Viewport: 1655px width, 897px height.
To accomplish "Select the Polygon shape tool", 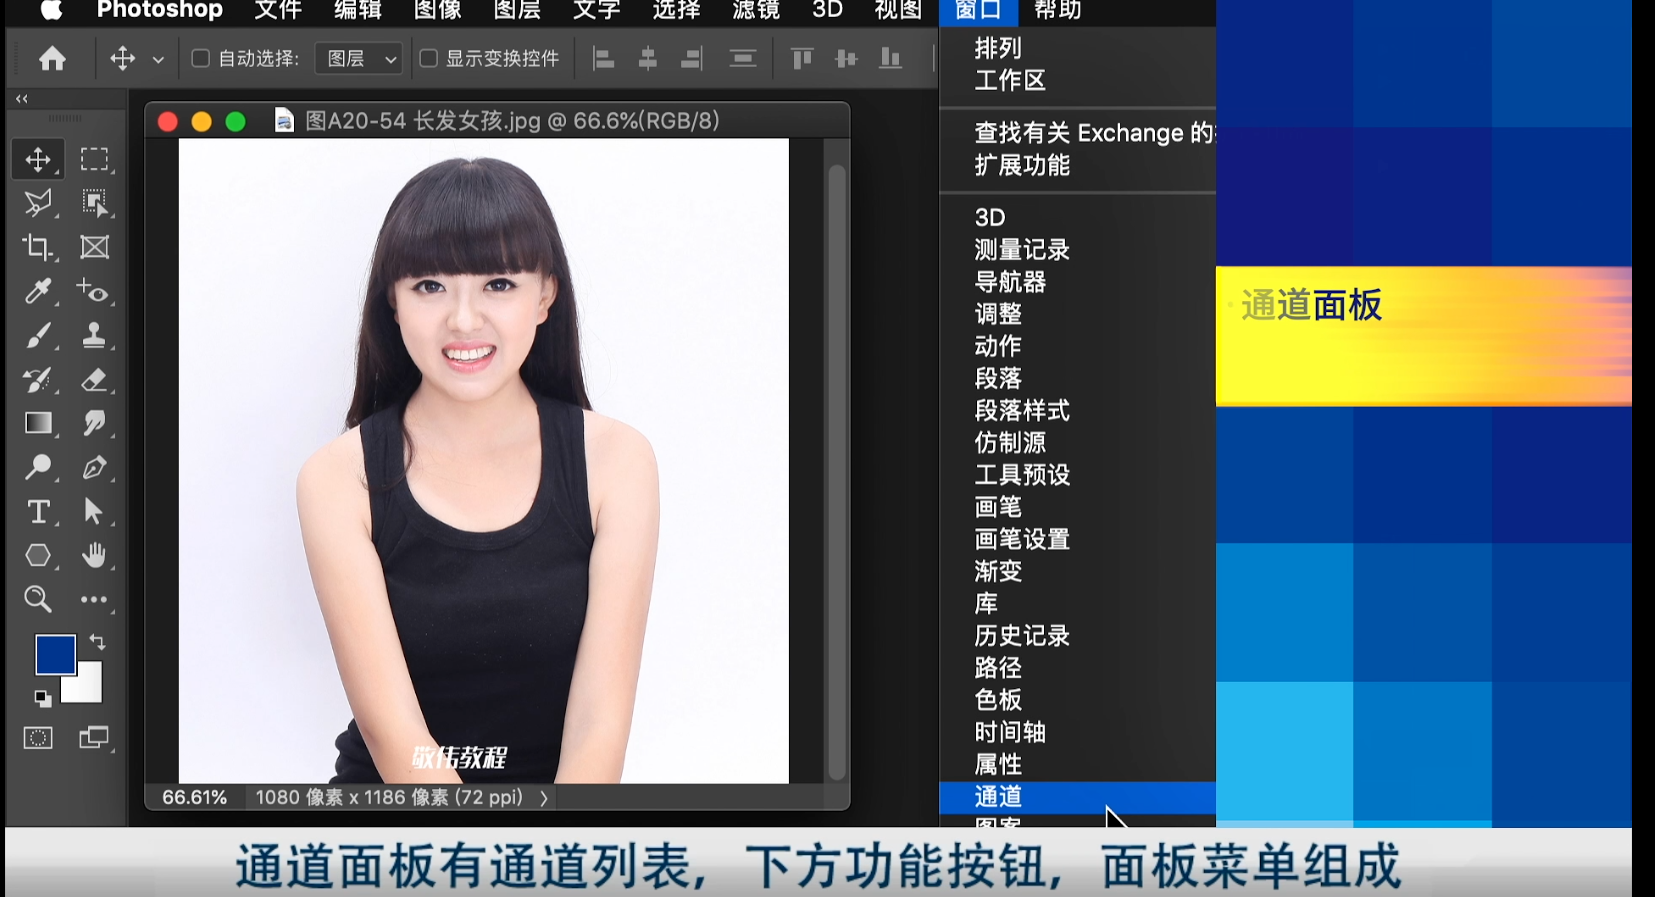I will pos(38,555).
